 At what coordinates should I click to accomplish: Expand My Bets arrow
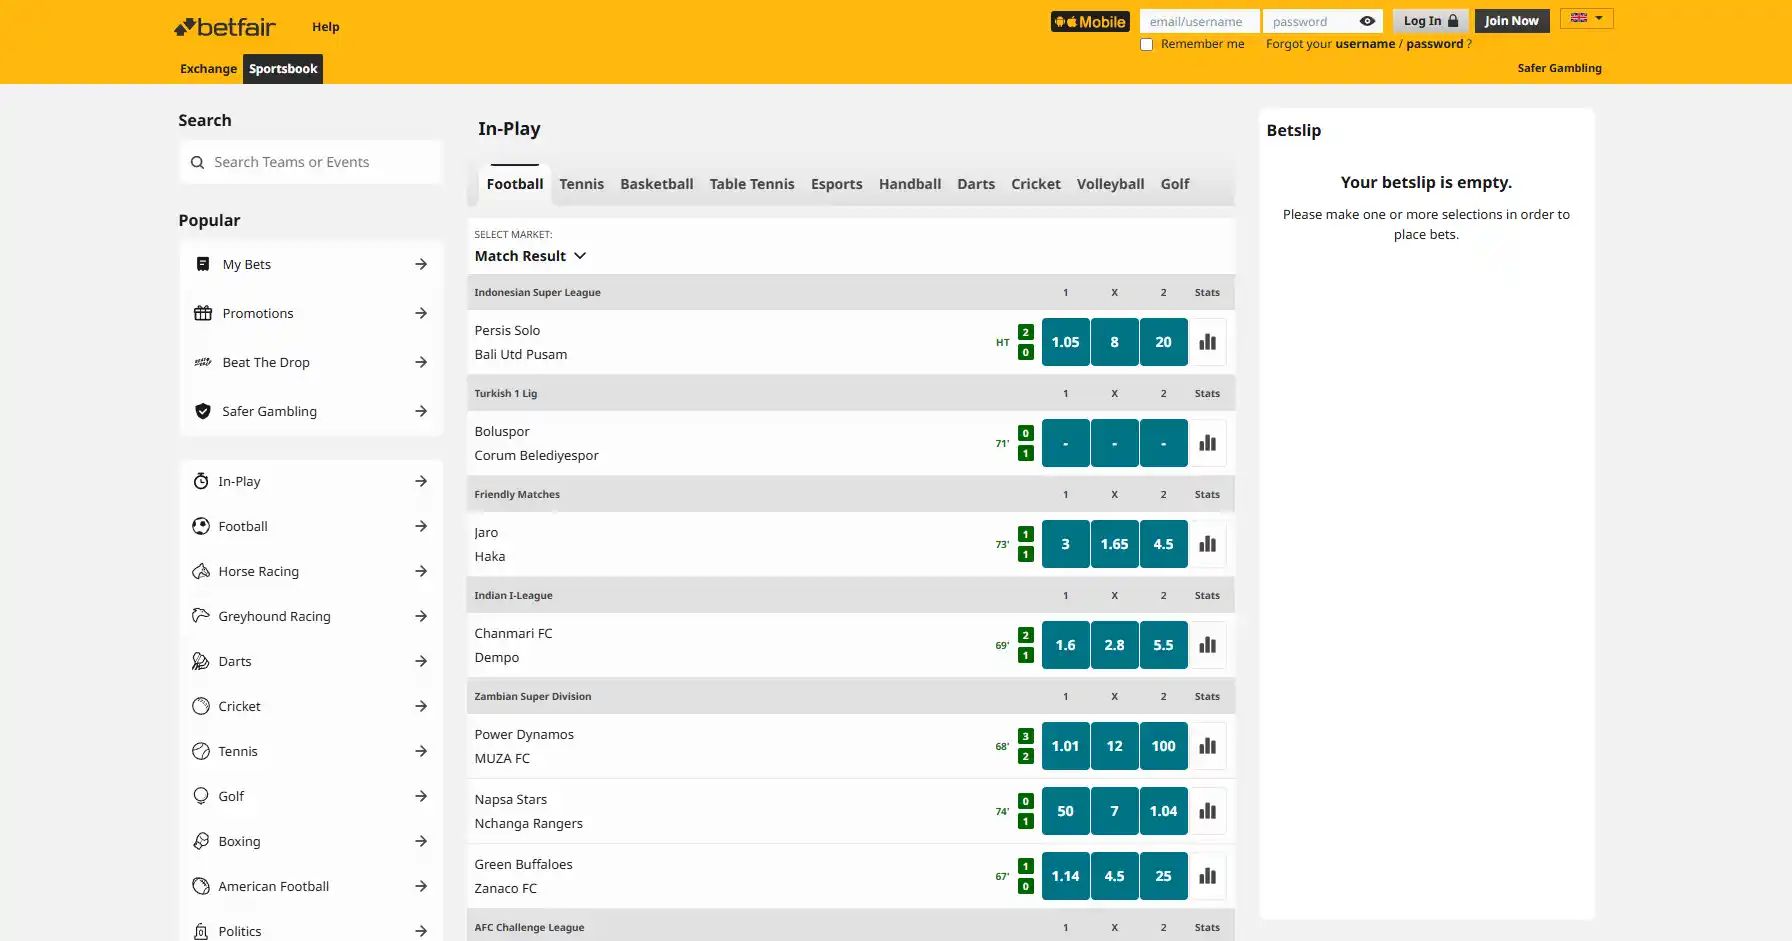[421, 264]
